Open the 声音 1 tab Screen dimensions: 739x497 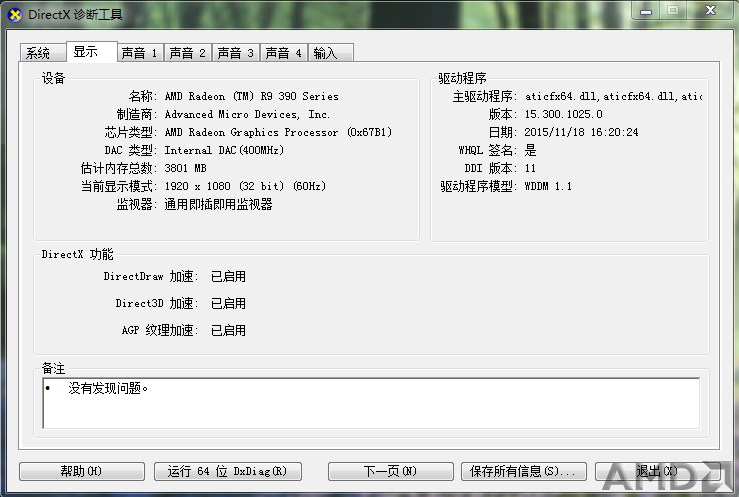click(140, 53)
